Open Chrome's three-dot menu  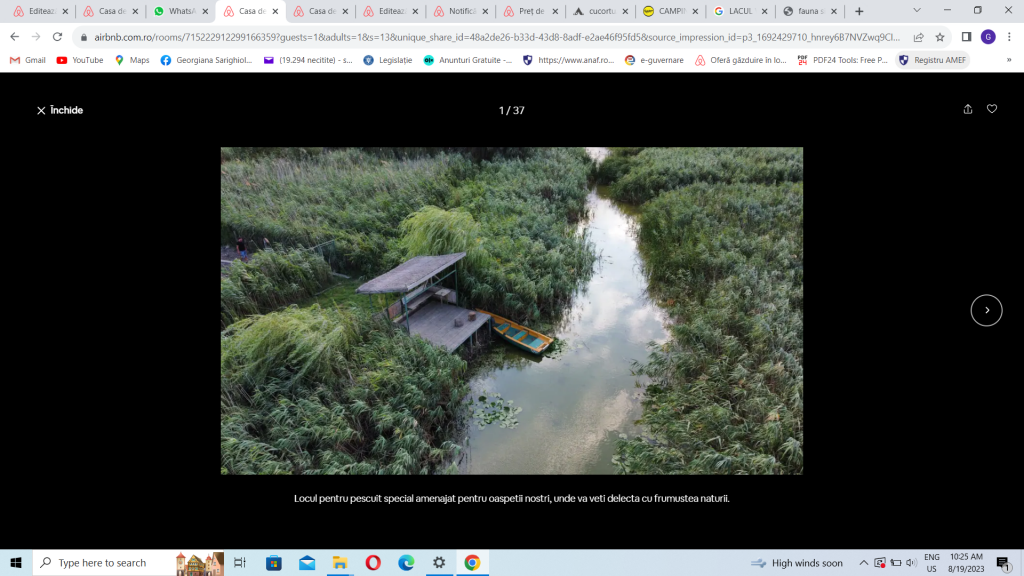click(x=1010, y=37)
